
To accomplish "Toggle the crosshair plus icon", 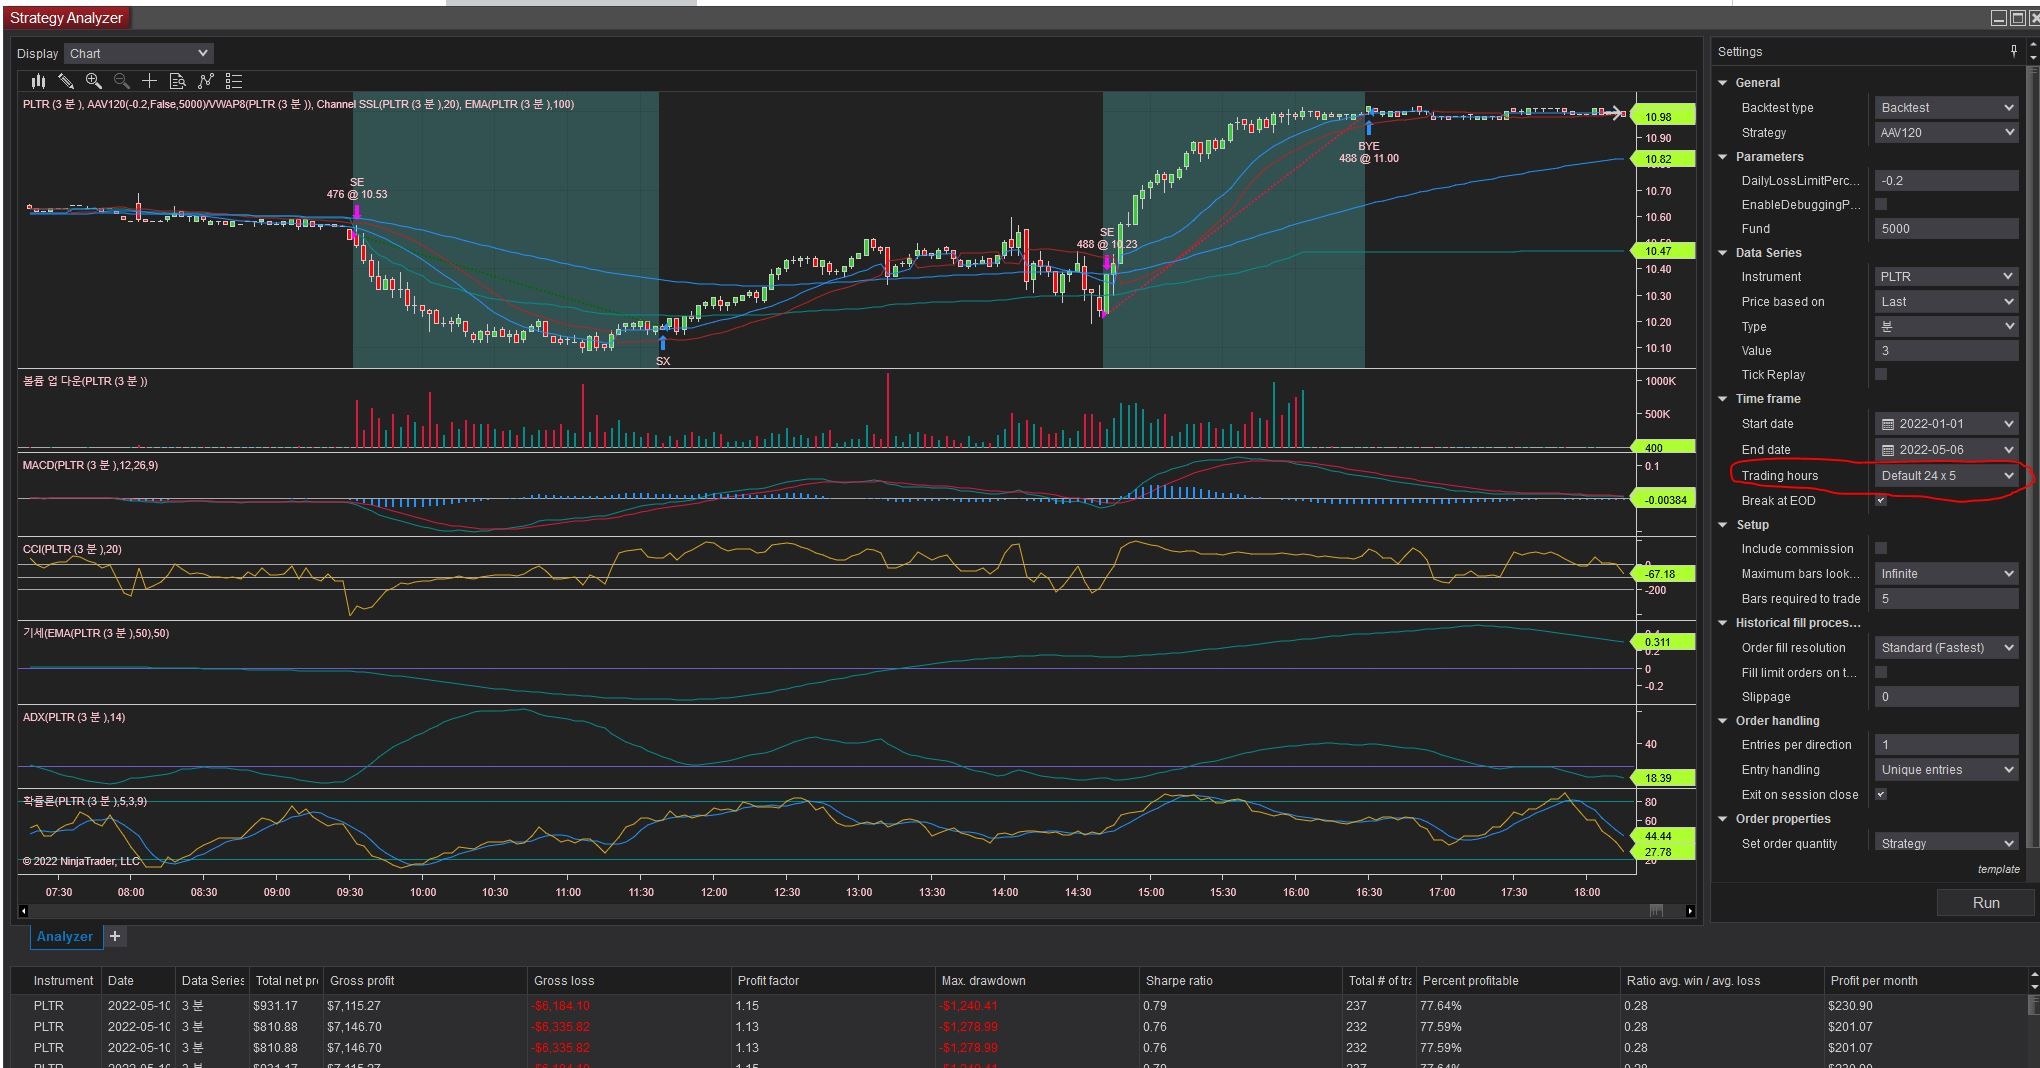I will click(x=149, y=81).
